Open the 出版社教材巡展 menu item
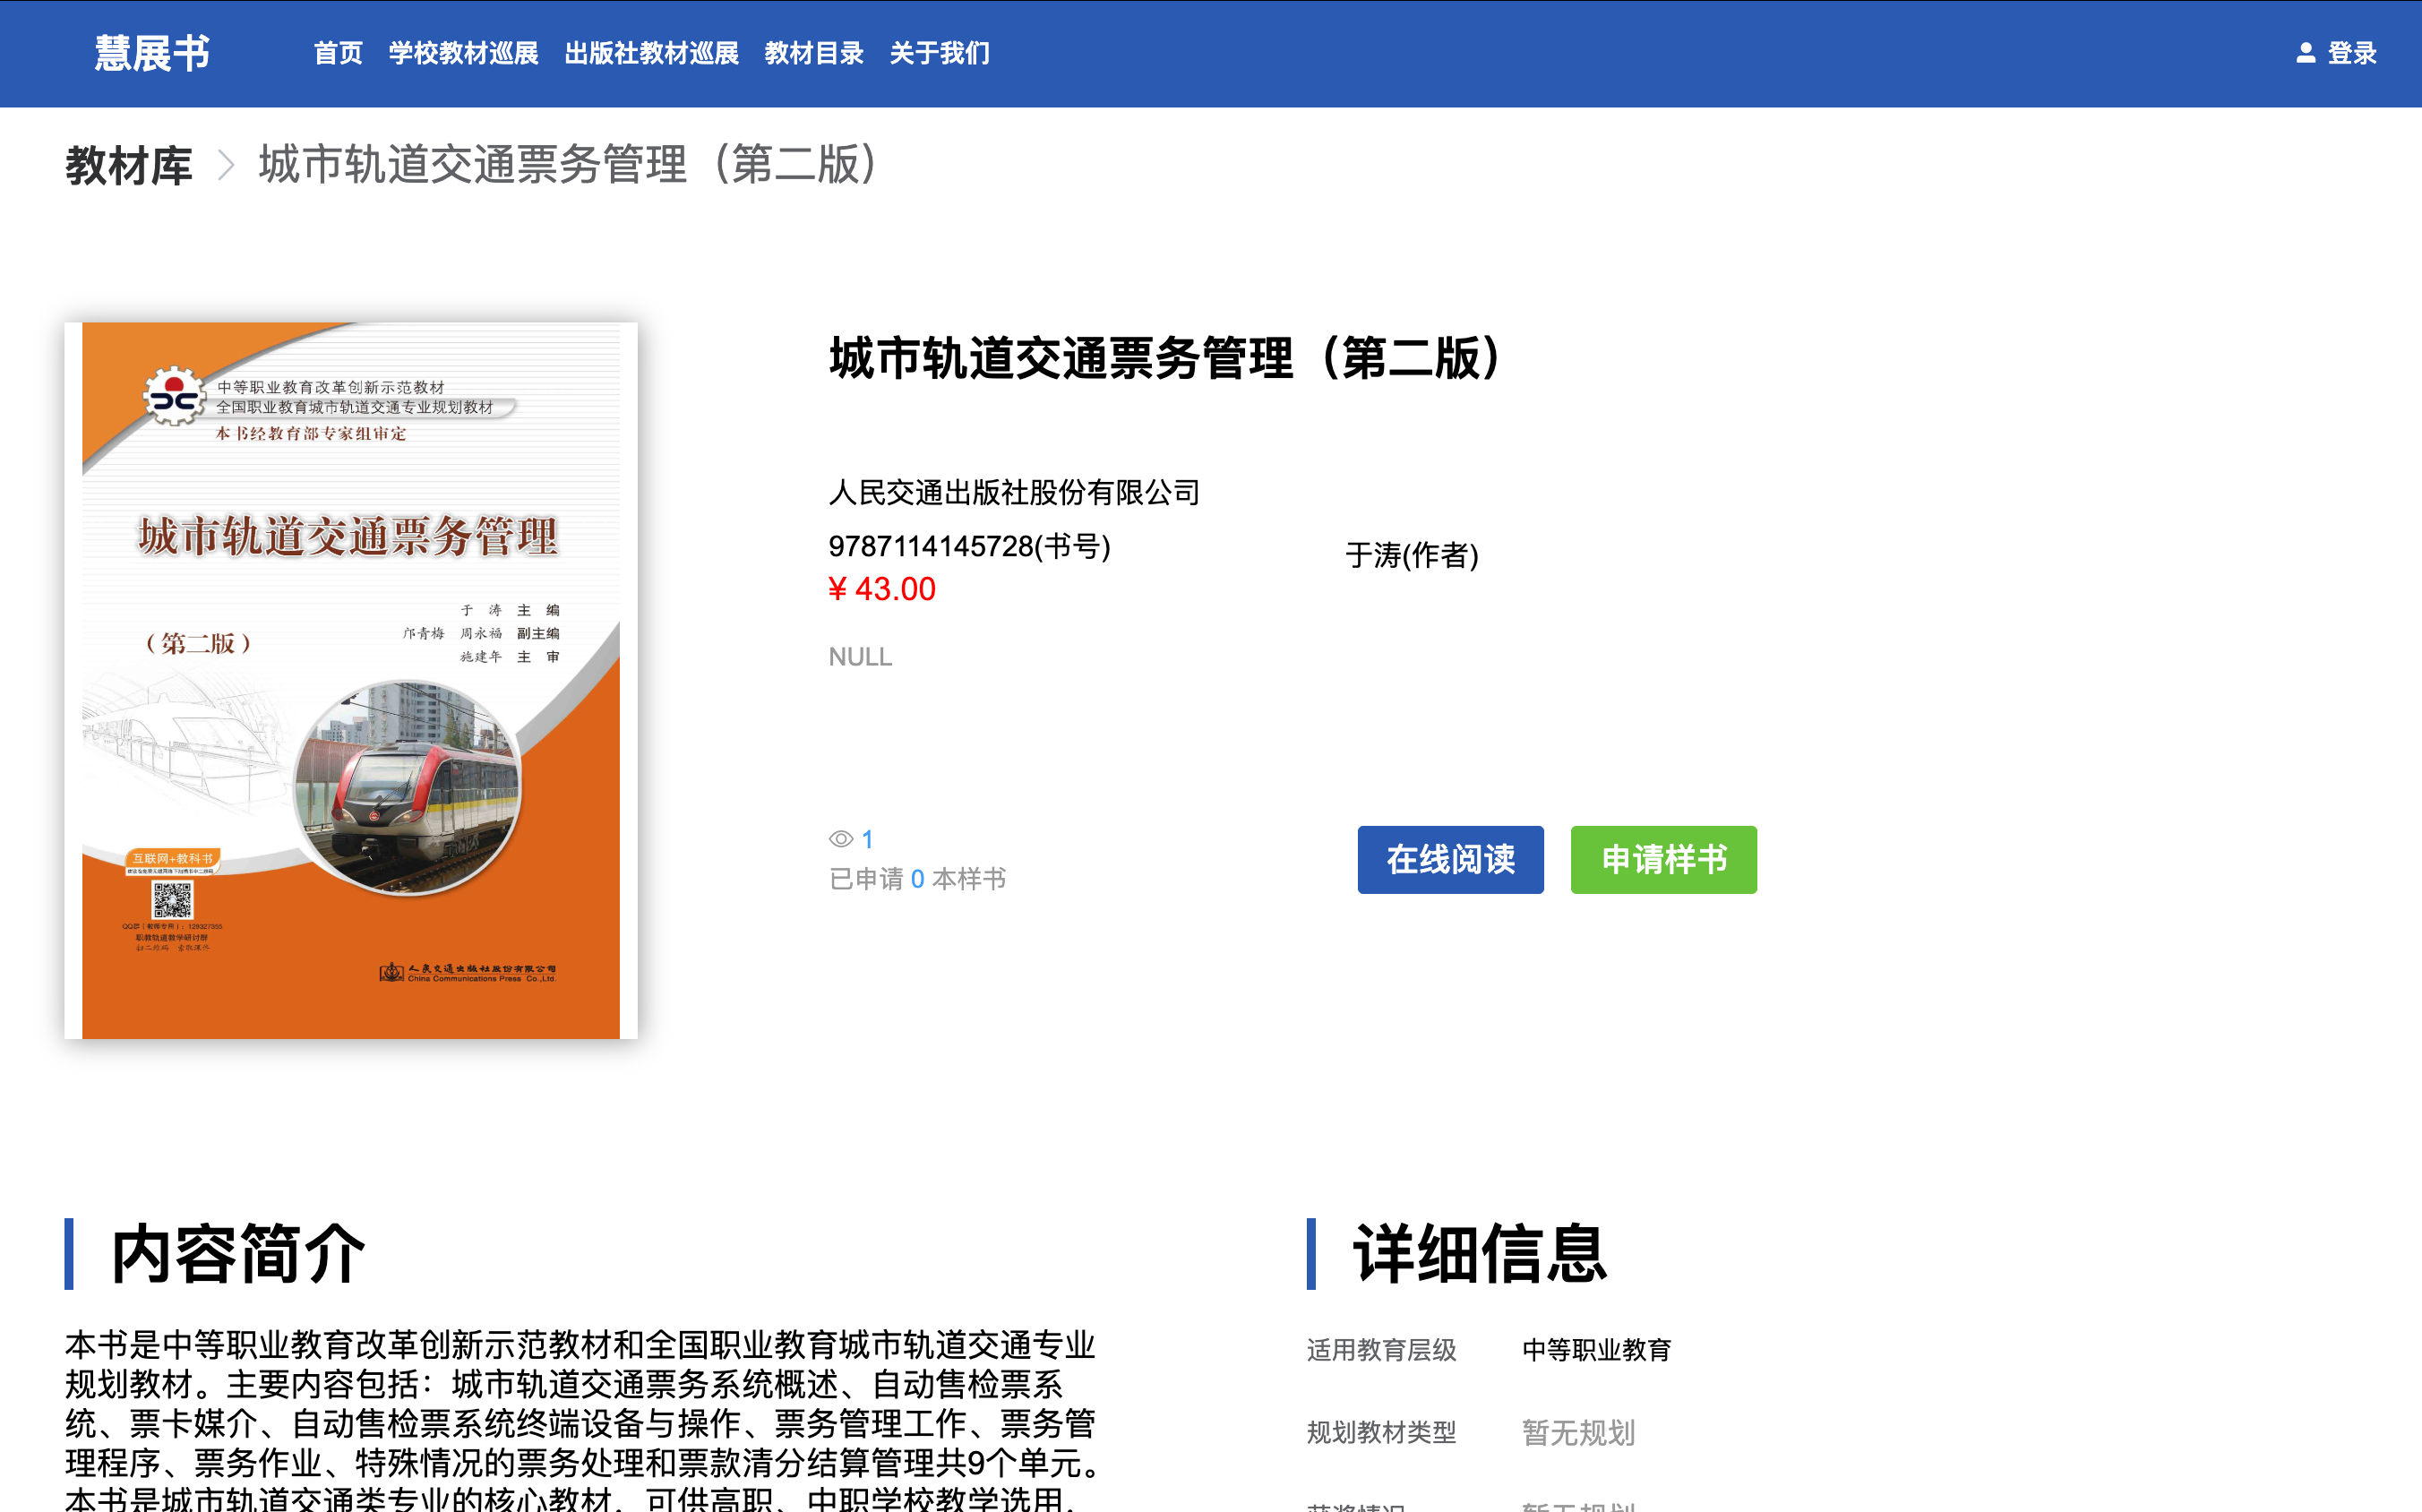The width and height of the screenshot is (2422, 1512). click(x=651, y=53)
